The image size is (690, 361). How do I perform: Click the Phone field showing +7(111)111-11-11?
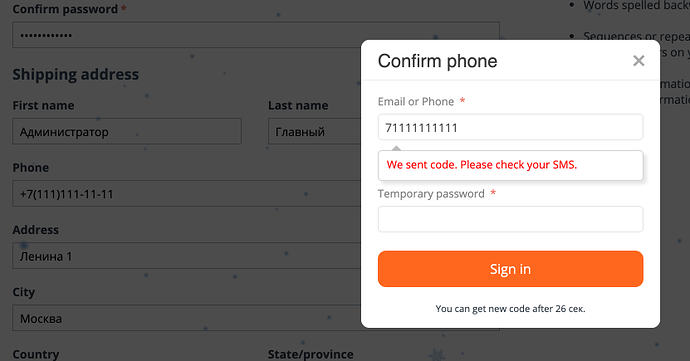coord(187,194)
